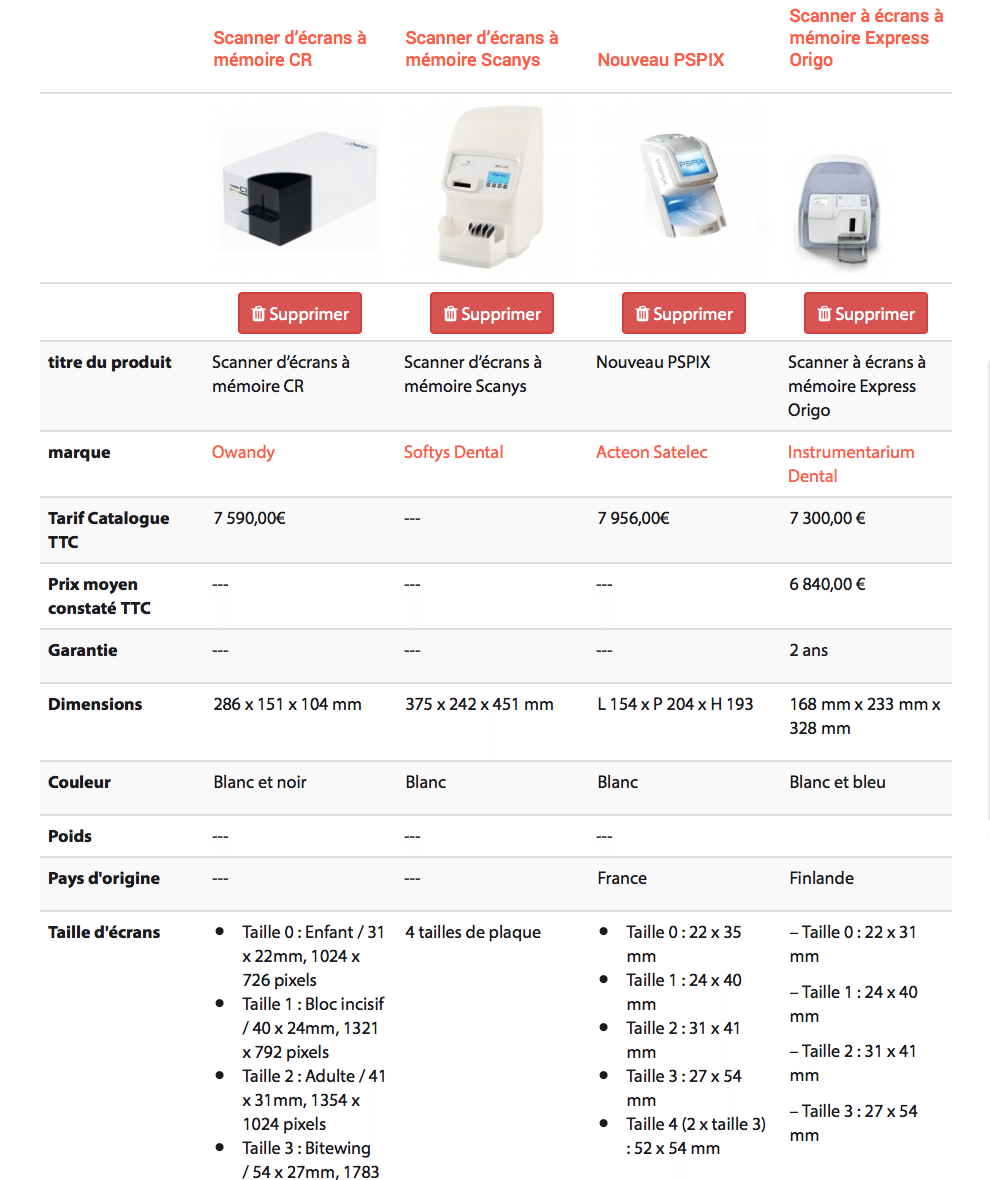990x1180 pixels.
Task: Open the Nouveau PSPIX header link
Action: point(660,60)
